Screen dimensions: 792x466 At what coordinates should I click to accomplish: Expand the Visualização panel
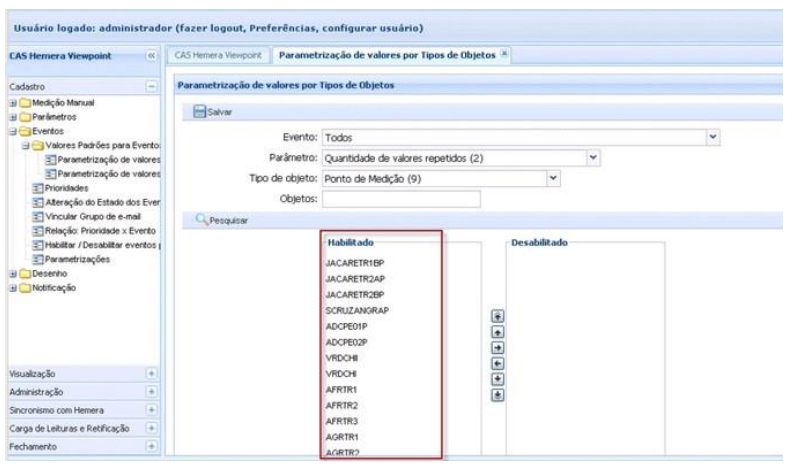(x=153, y=369)
